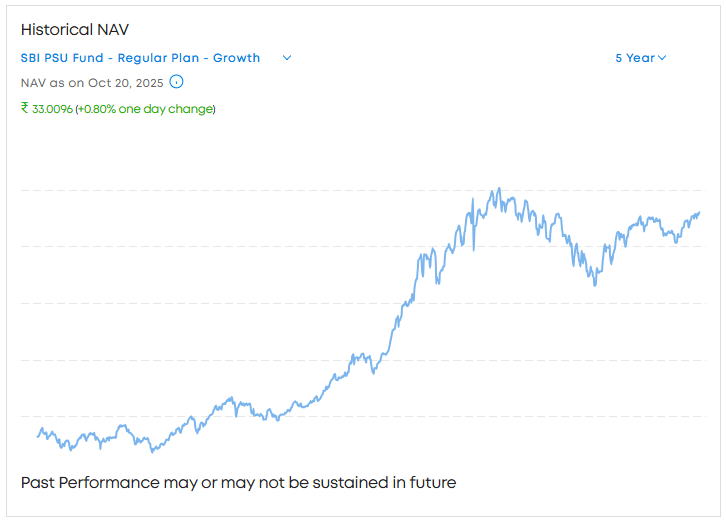Expand the fund selection chevron arrow
726x522 pixels.
coord(287,58)
